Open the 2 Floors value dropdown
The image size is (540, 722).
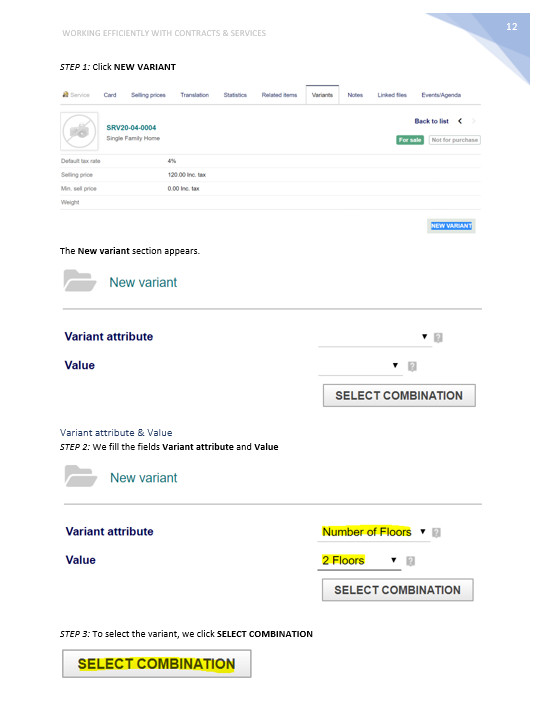pyautogui.click(x=359, y=561)
